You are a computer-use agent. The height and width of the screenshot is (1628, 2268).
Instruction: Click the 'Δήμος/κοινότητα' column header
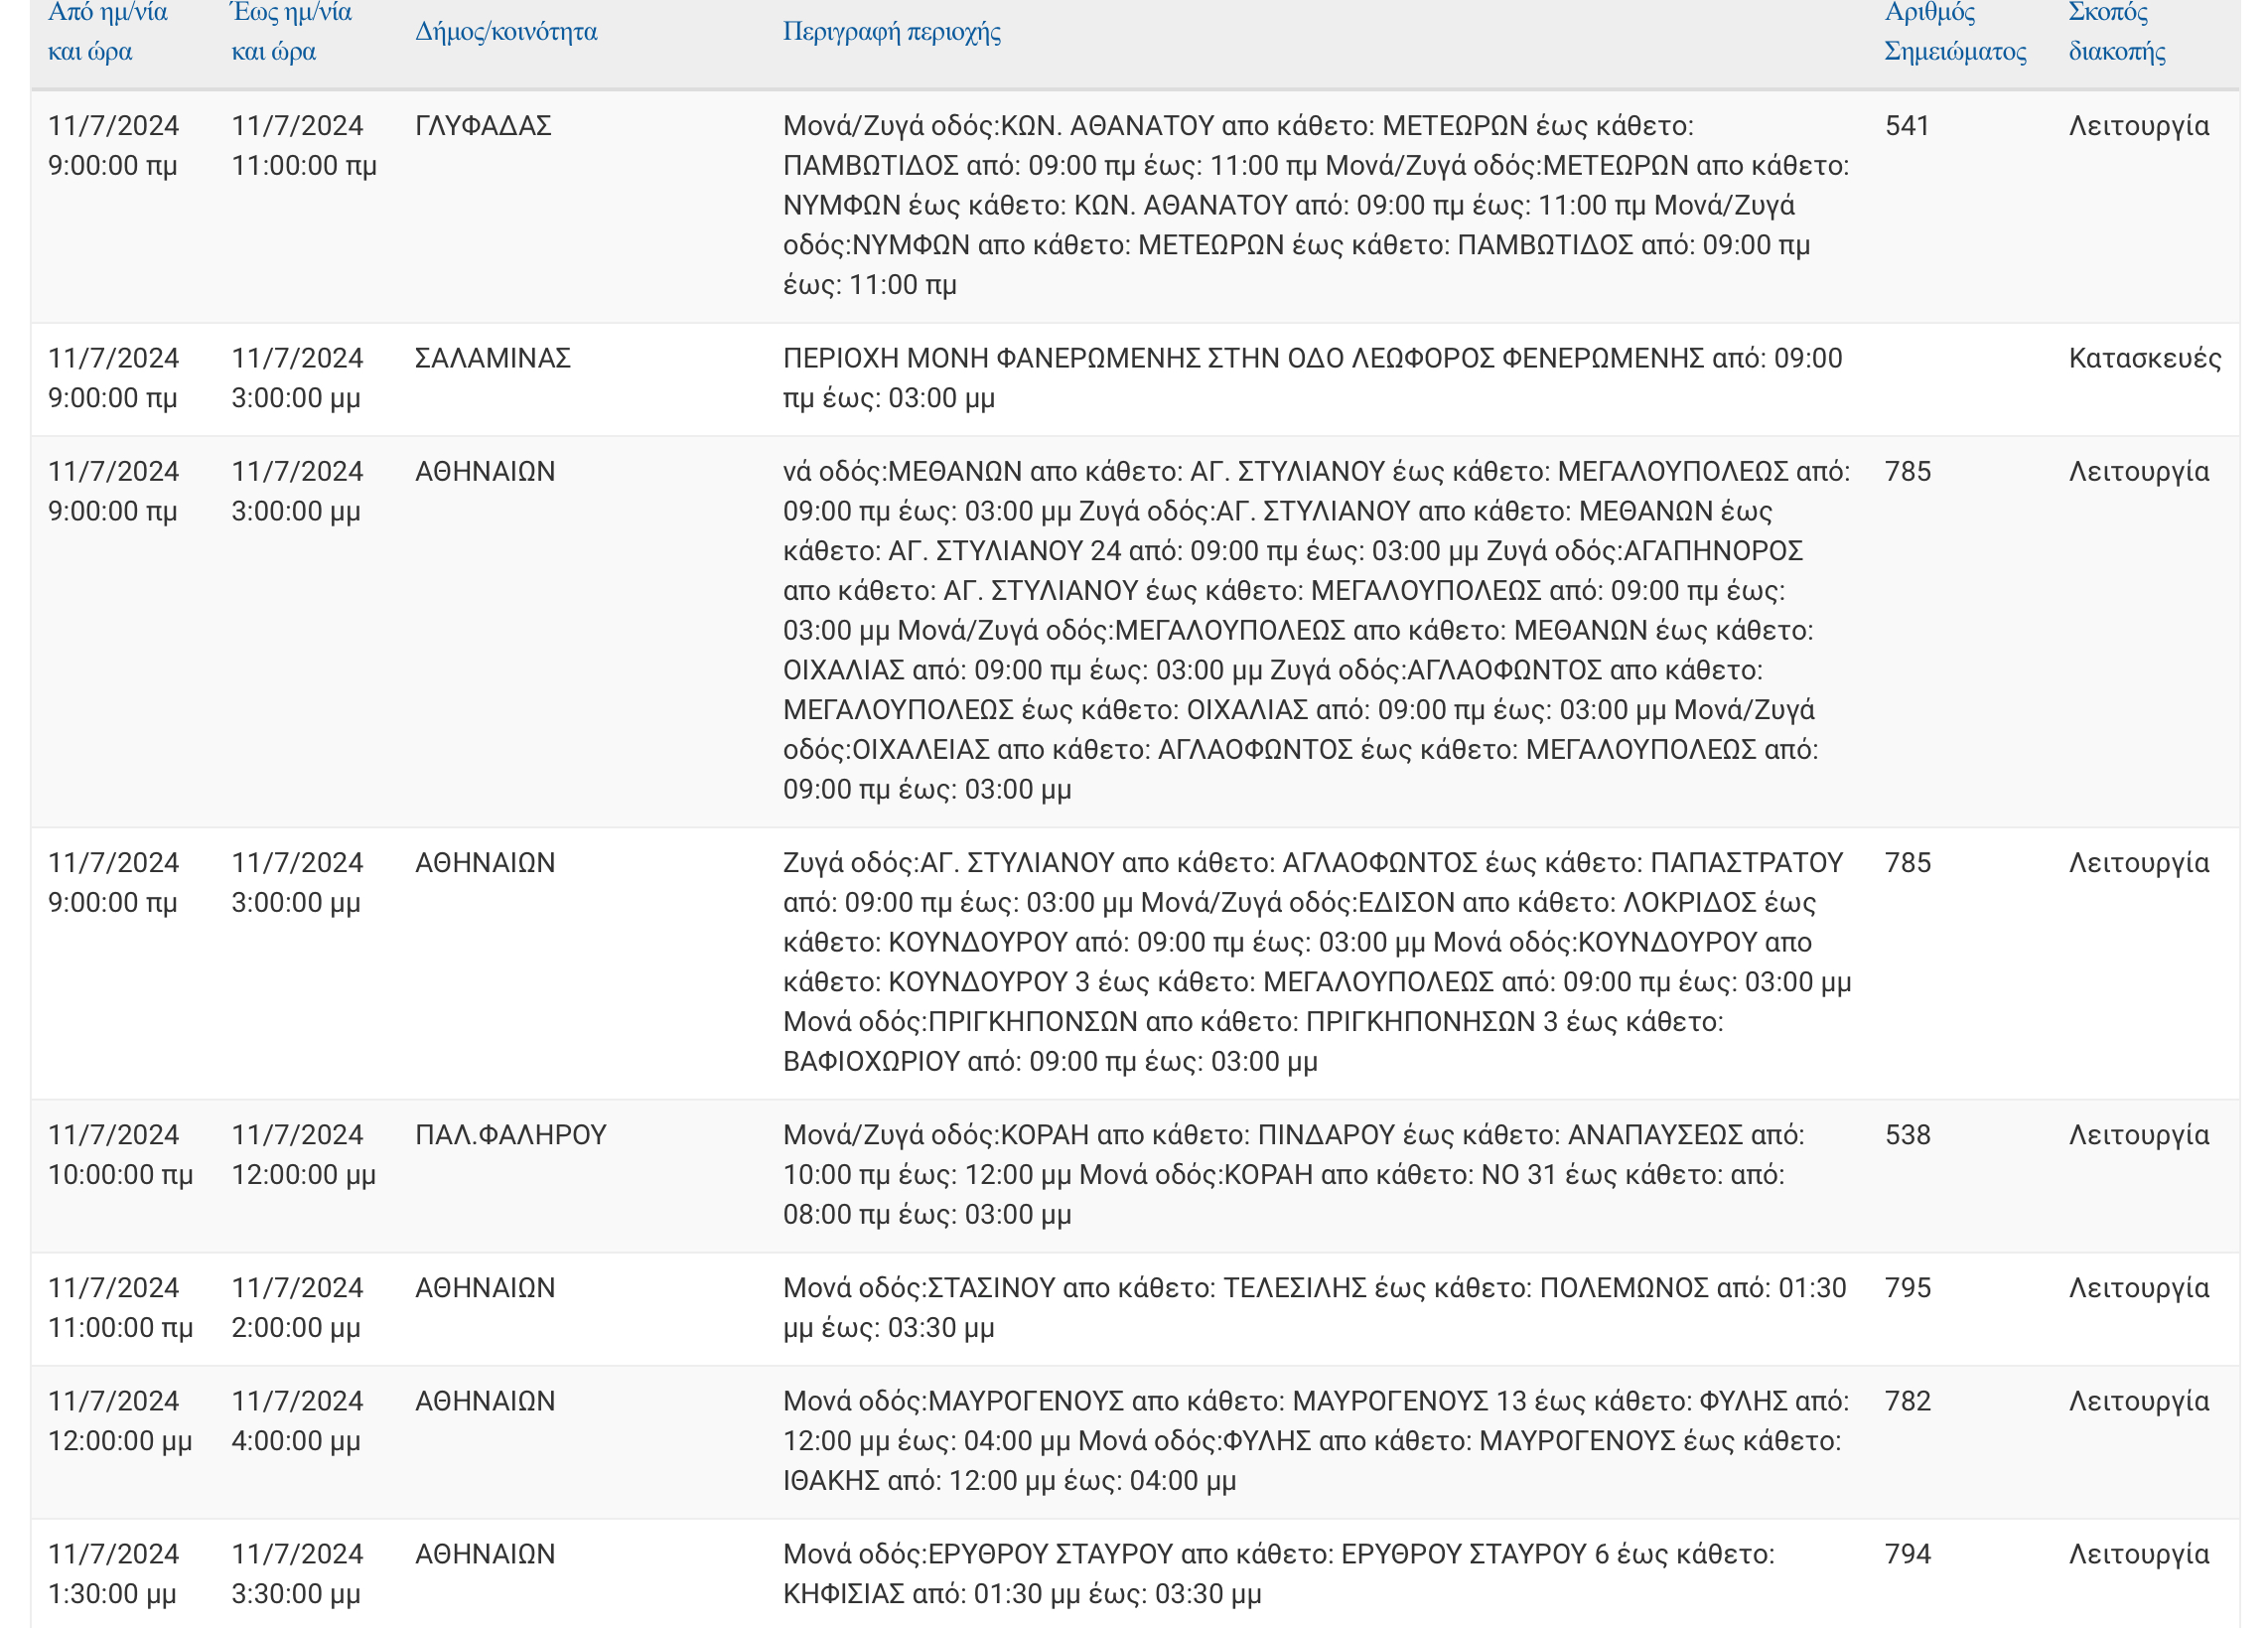click(x=506, y=32)
